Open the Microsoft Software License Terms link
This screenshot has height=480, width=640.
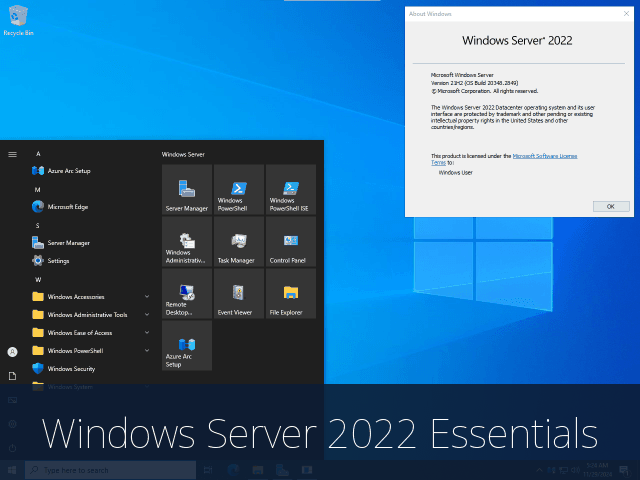pyautogui.click(x=544, y=156)
